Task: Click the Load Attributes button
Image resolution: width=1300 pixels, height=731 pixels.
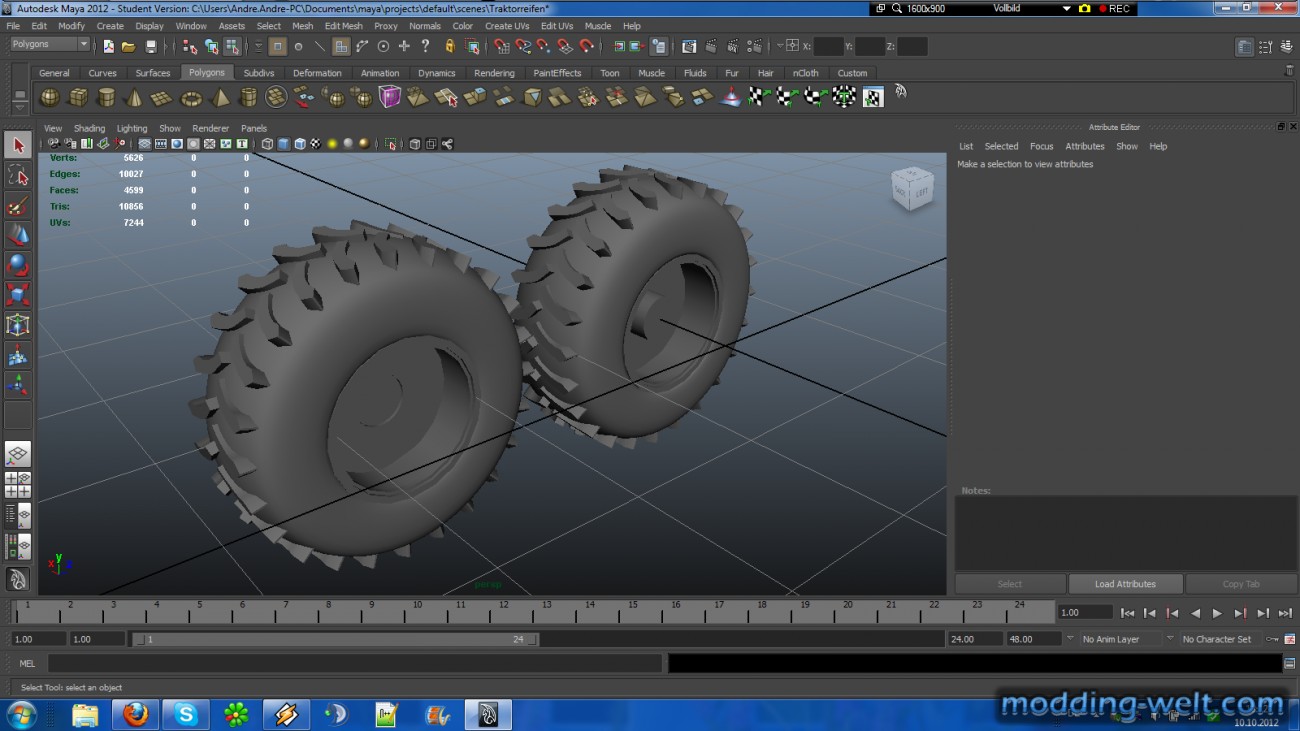Action: click(x=1125, y=584)
